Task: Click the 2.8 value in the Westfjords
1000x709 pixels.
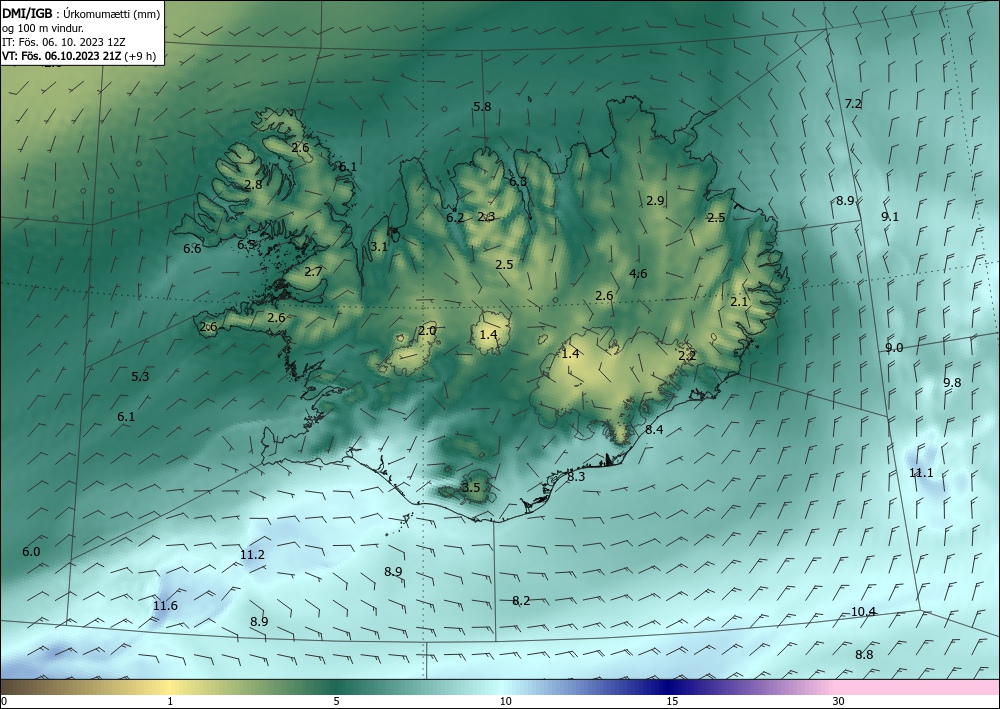Action: (x=253, y=185)
